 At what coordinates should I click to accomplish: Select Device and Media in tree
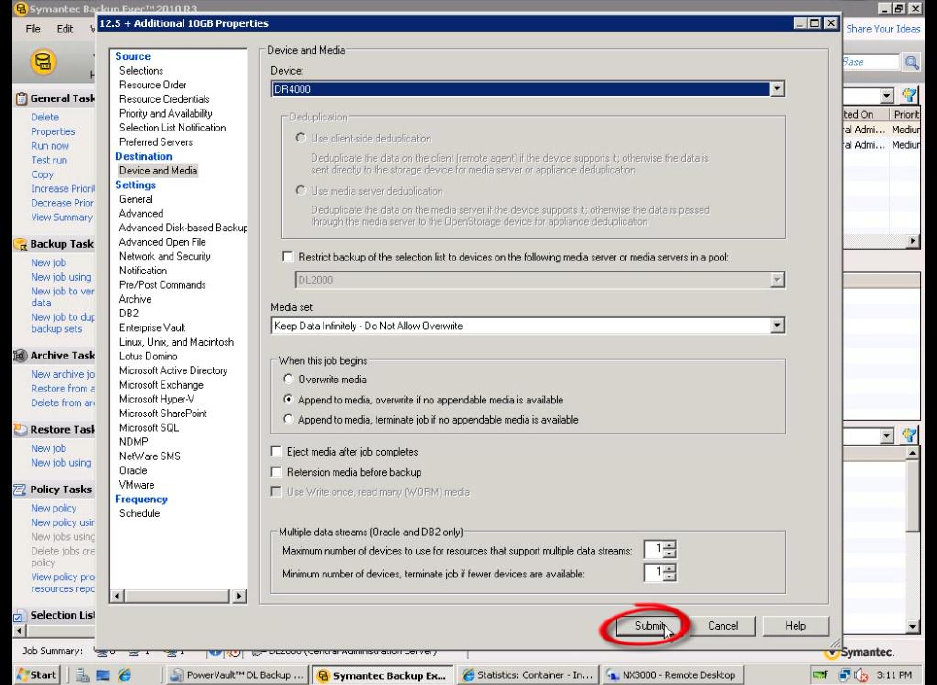(x=158, y=170)
